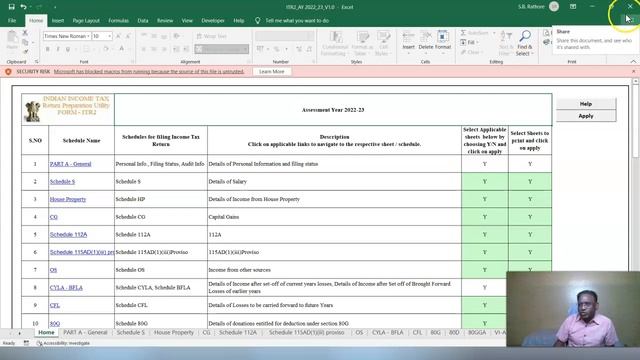The image size is (640, 360).
Task: Toggle Center alignment
Action: pyautogui.click(x=154, y=49)
